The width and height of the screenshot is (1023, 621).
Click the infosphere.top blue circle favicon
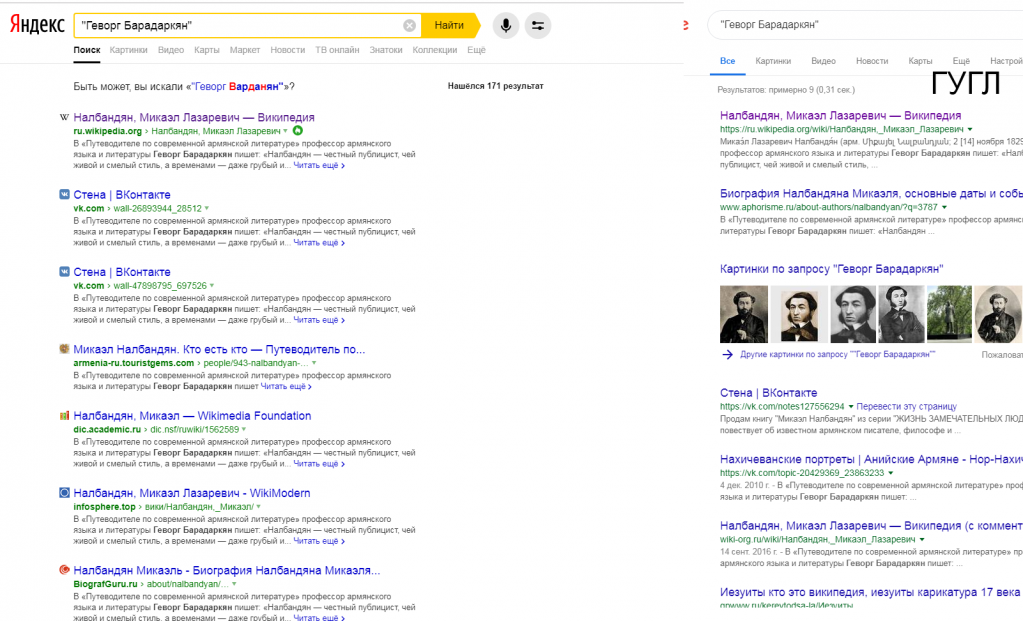coord(64,493)
